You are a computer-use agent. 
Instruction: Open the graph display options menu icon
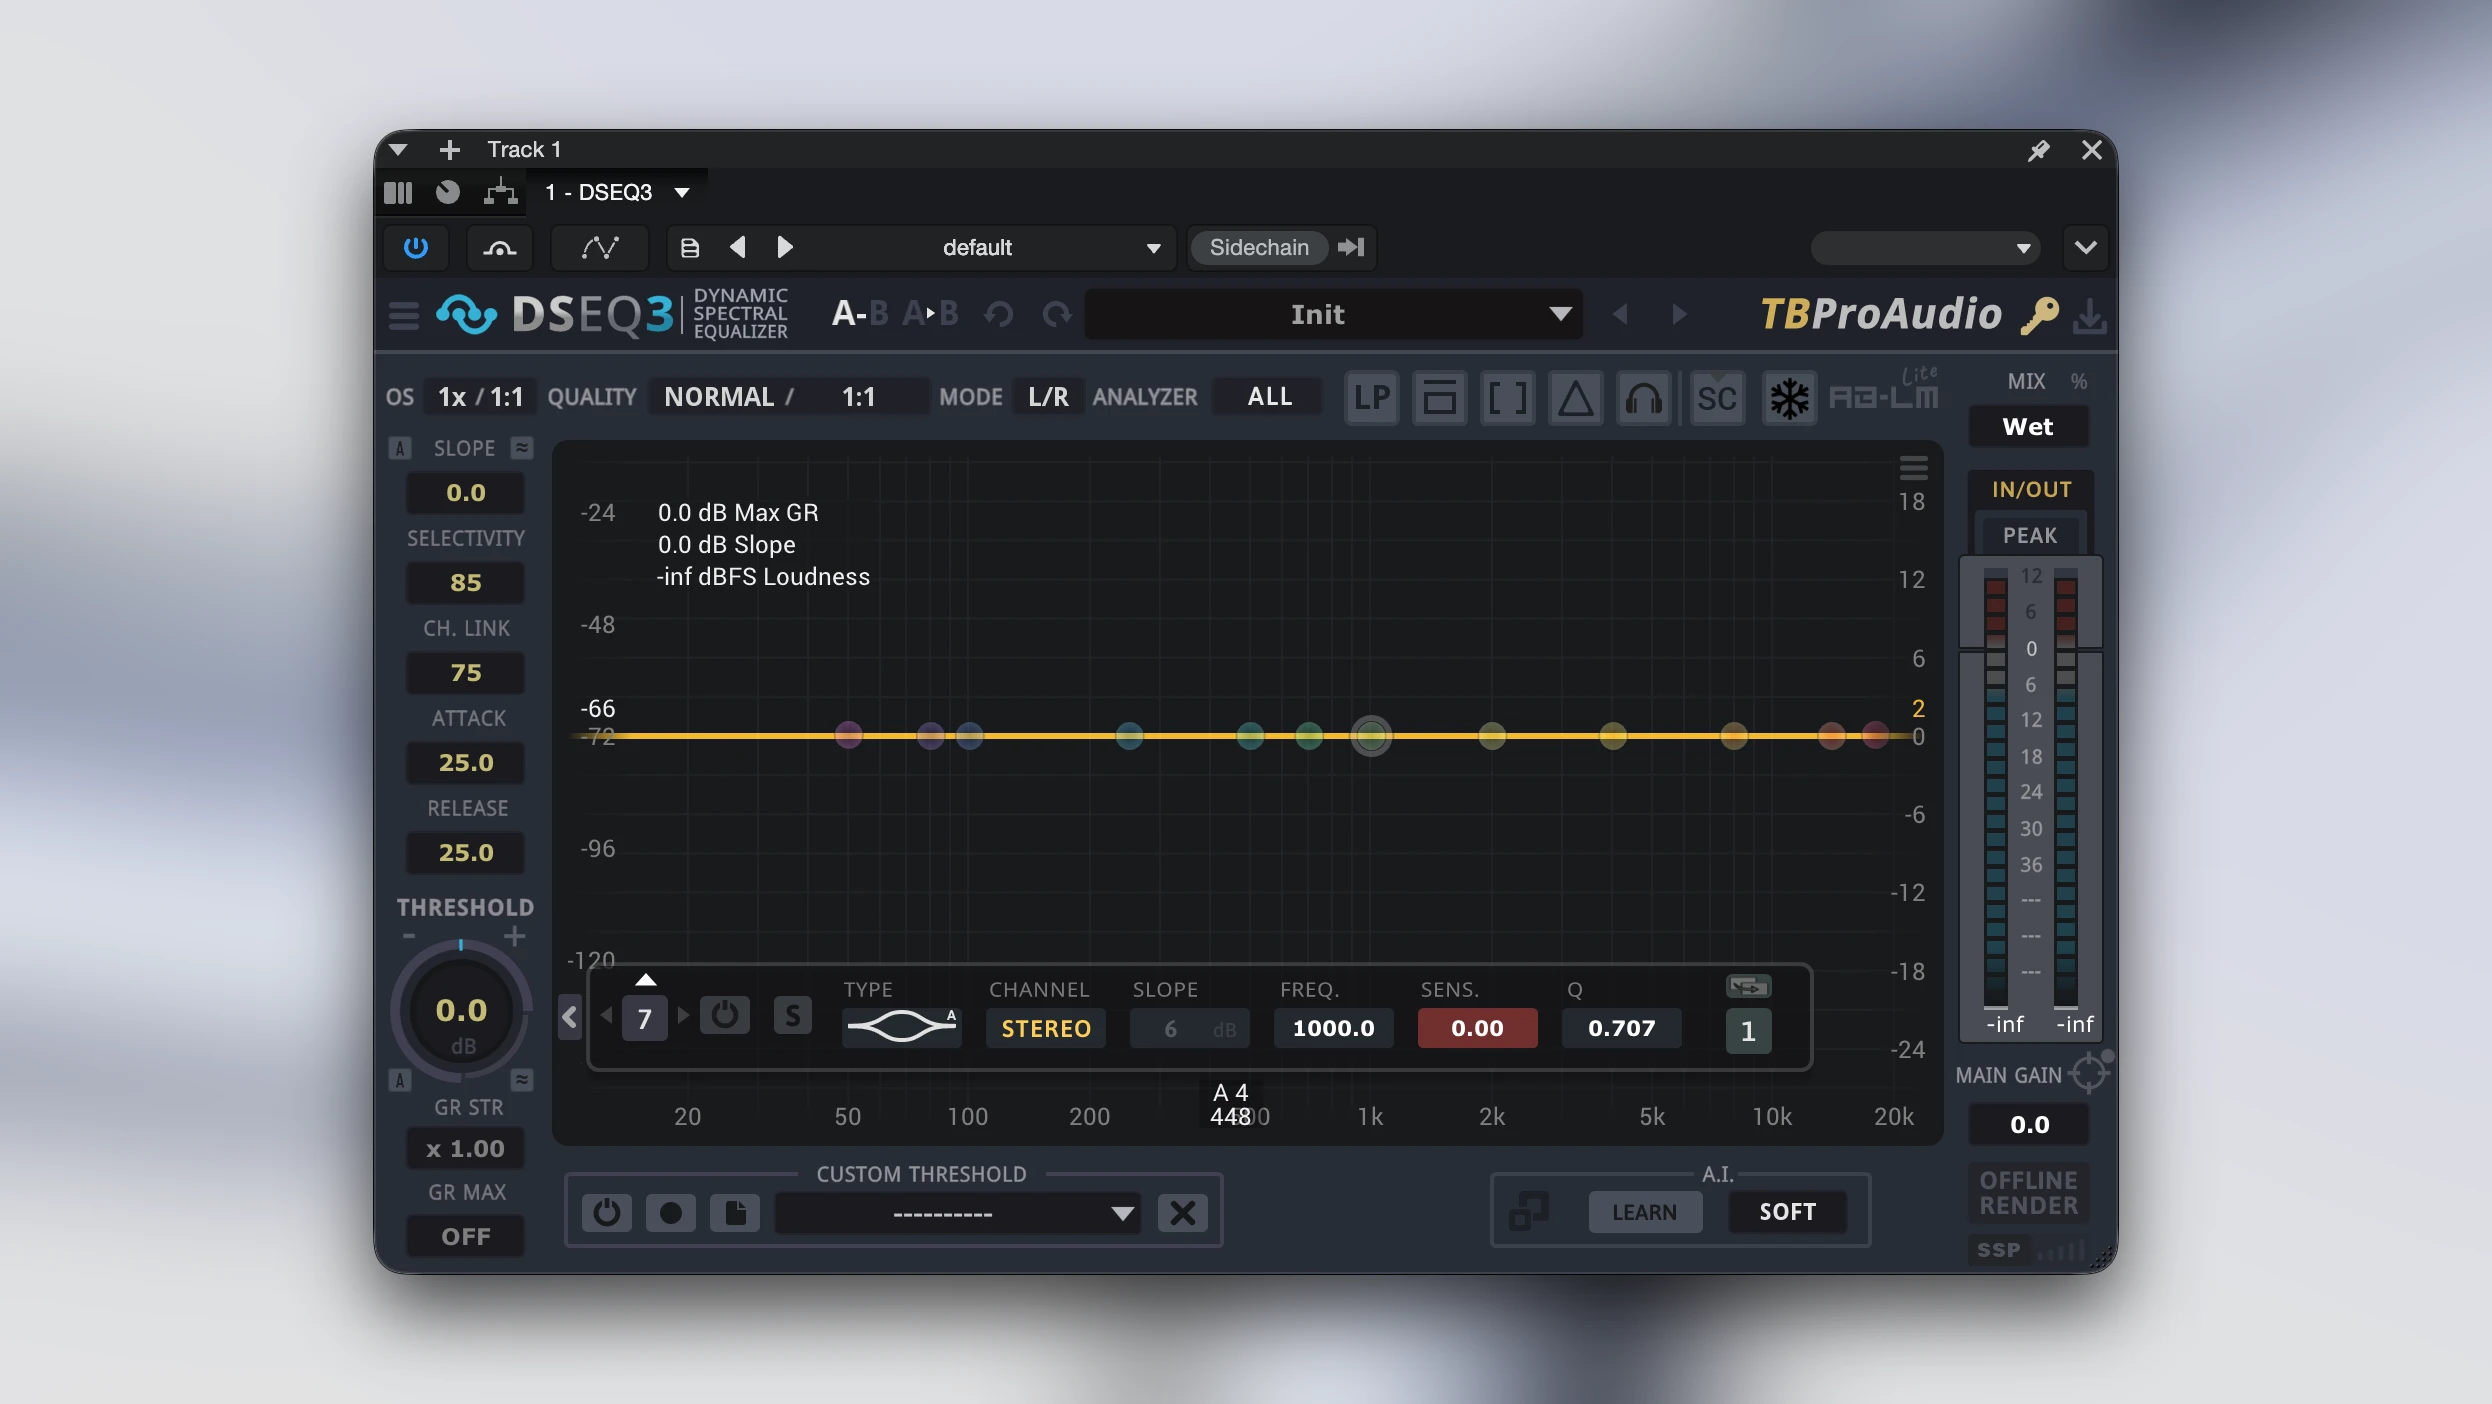[1913, 467]
